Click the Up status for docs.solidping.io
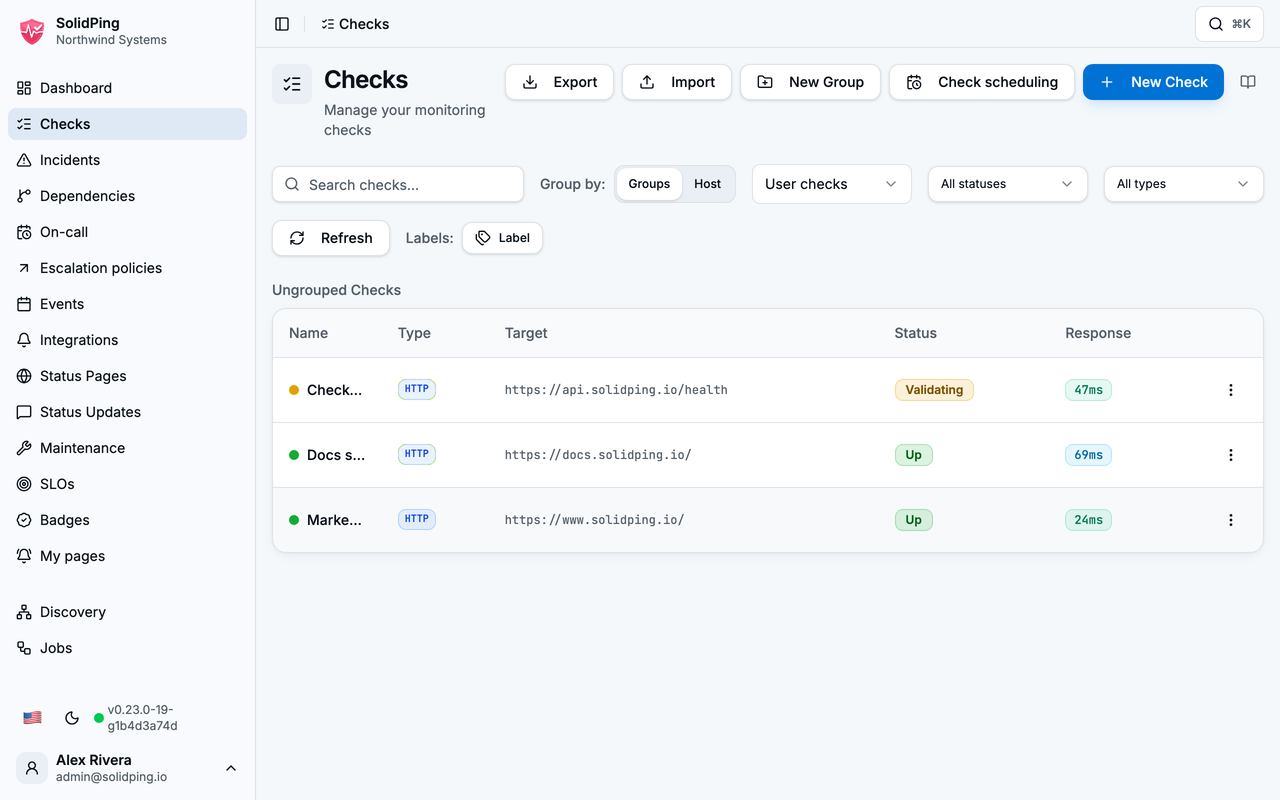Viewport: 1280px width, 800px height. click(914, 455)
